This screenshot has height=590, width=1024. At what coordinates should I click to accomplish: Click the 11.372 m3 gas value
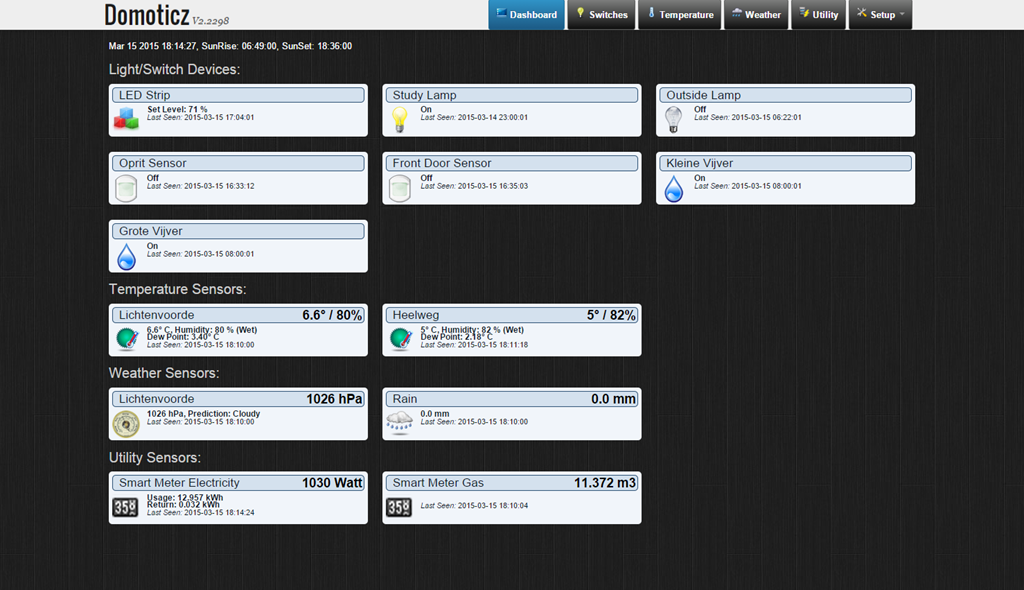605,483
